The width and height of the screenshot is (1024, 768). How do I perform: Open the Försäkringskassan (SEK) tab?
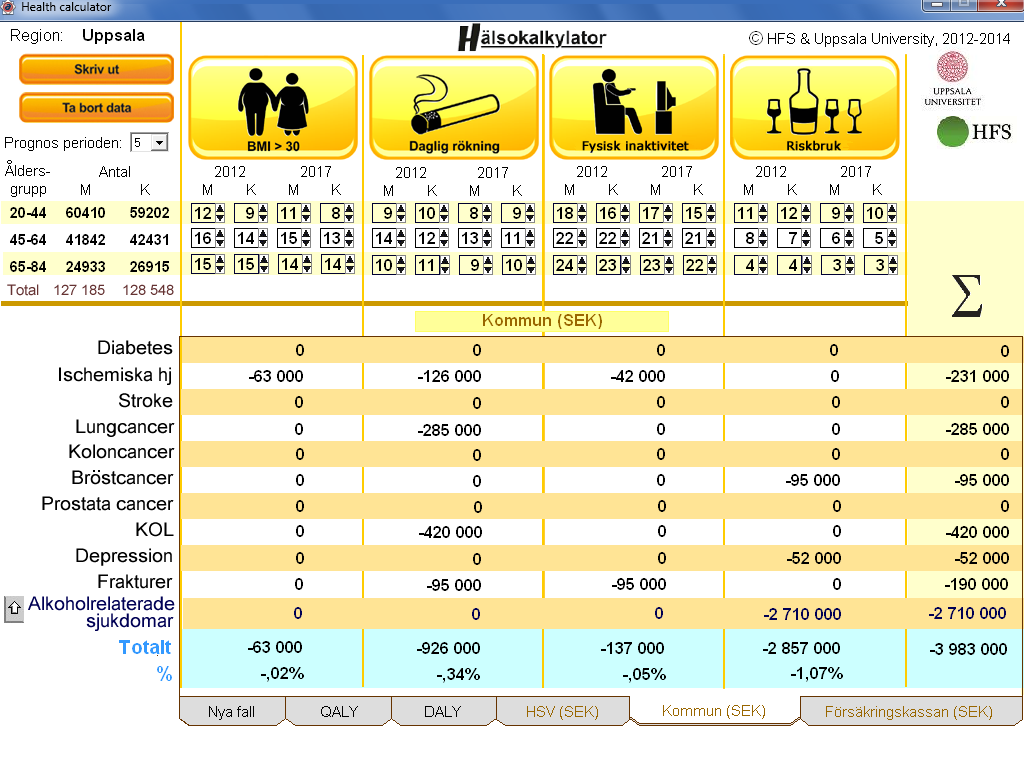908,711
